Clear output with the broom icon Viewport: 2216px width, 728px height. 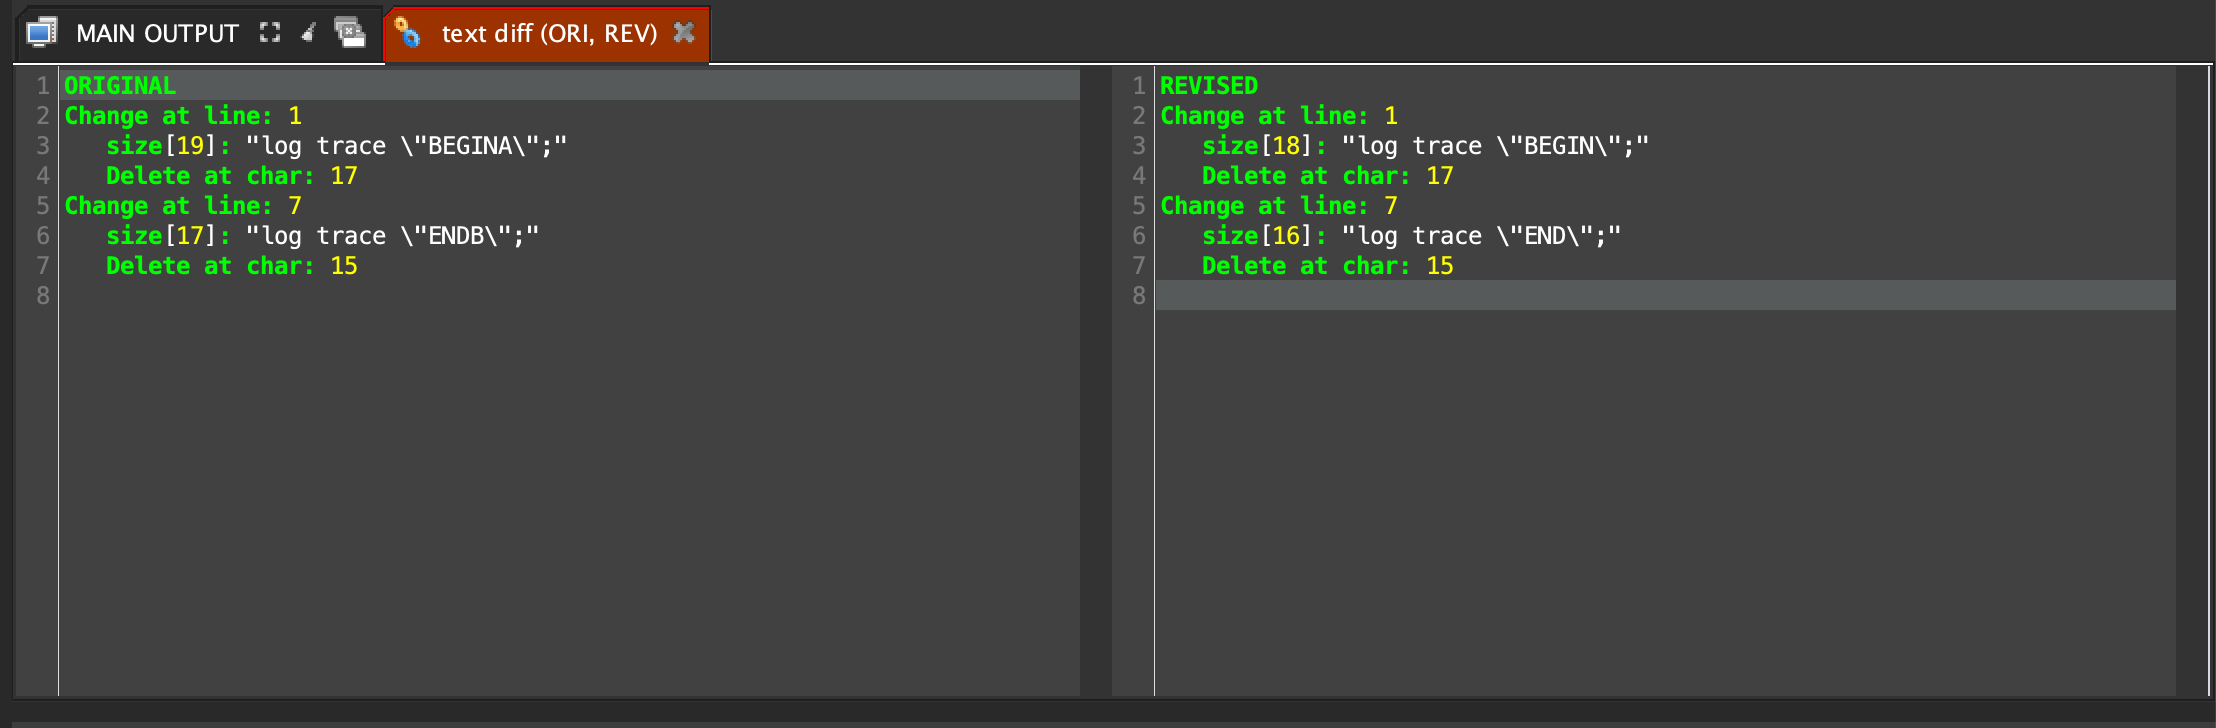[x=309, y=33]
